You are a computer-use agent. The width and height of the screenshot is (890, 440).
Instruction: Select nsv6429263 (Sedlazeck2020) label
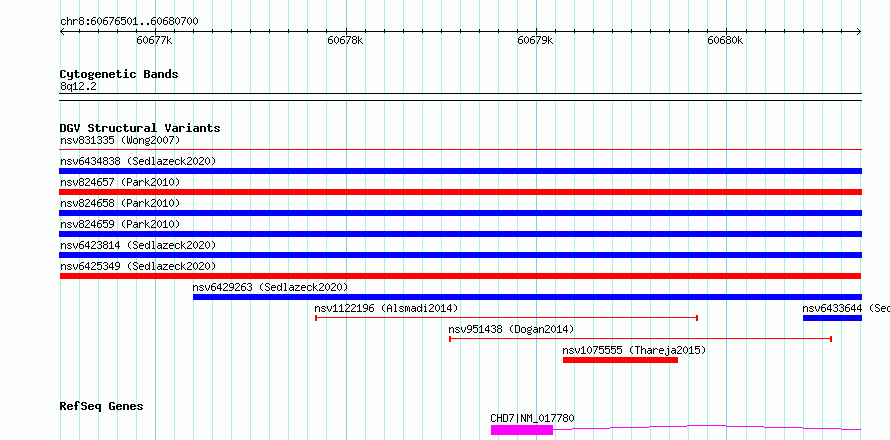(x=270, y=287)
